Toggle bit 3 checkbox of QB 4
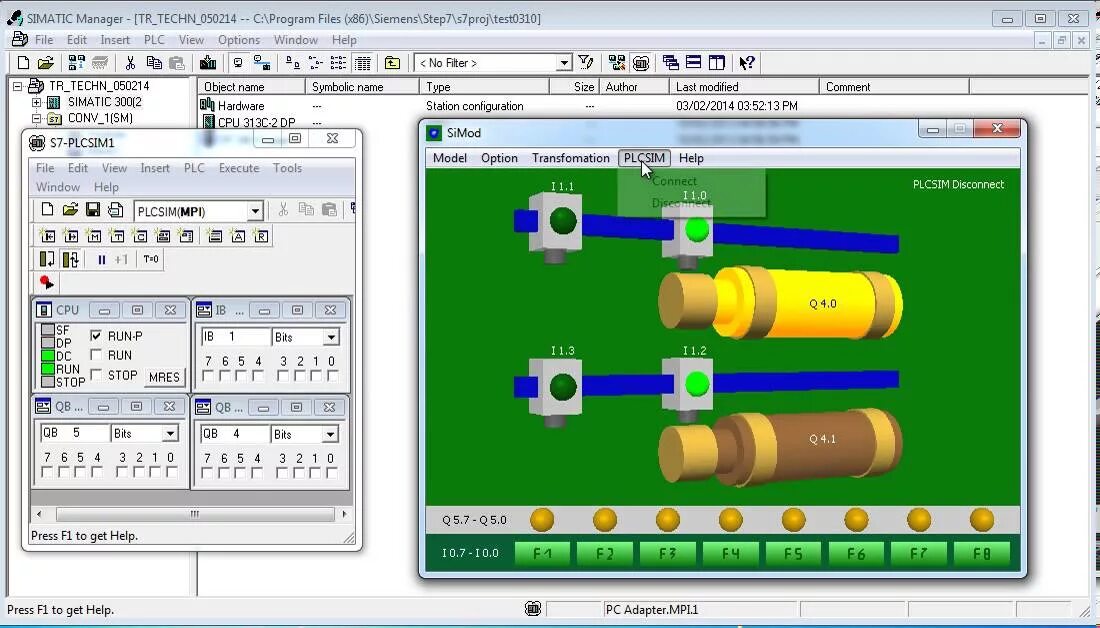 282,473
